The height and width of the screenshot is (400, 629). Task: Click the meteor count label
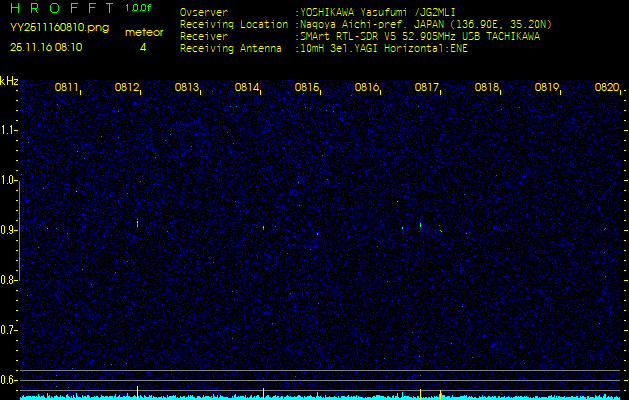143,33
